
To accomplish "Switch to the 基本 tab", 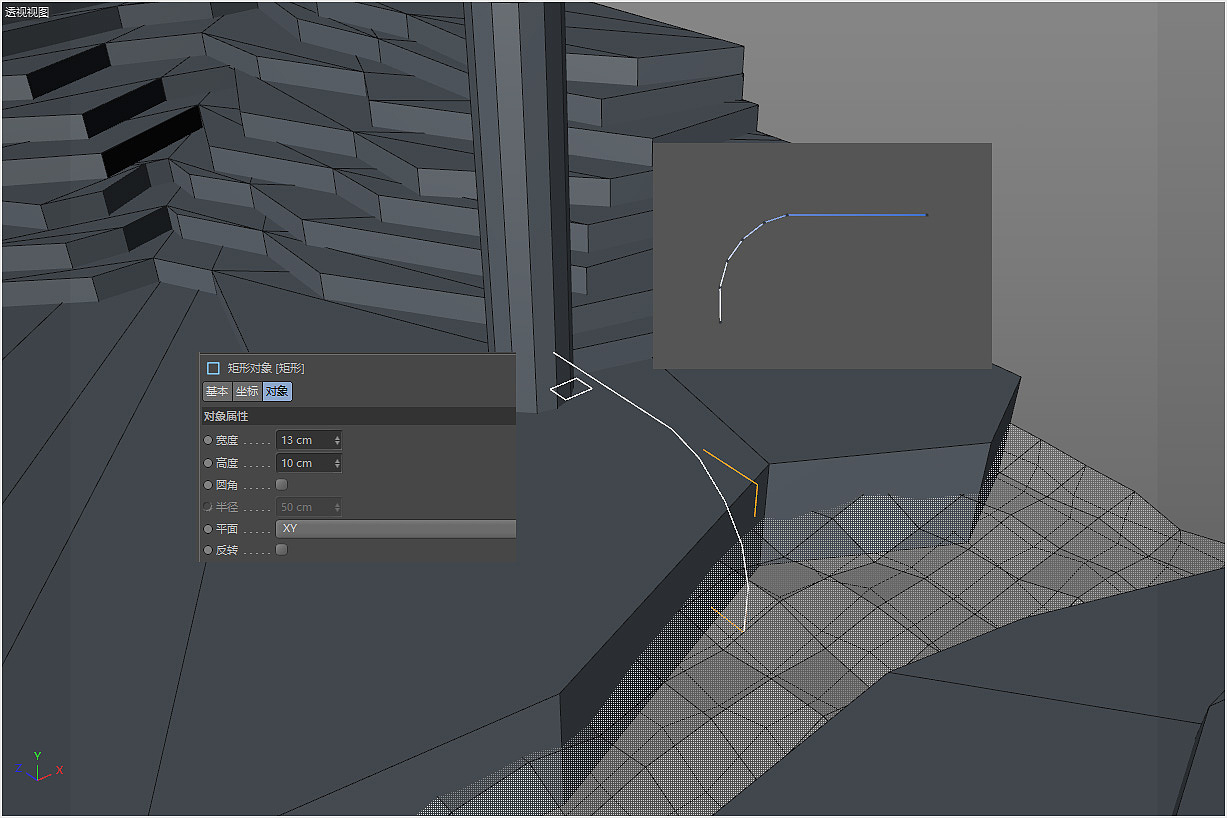I will (217, 392).
